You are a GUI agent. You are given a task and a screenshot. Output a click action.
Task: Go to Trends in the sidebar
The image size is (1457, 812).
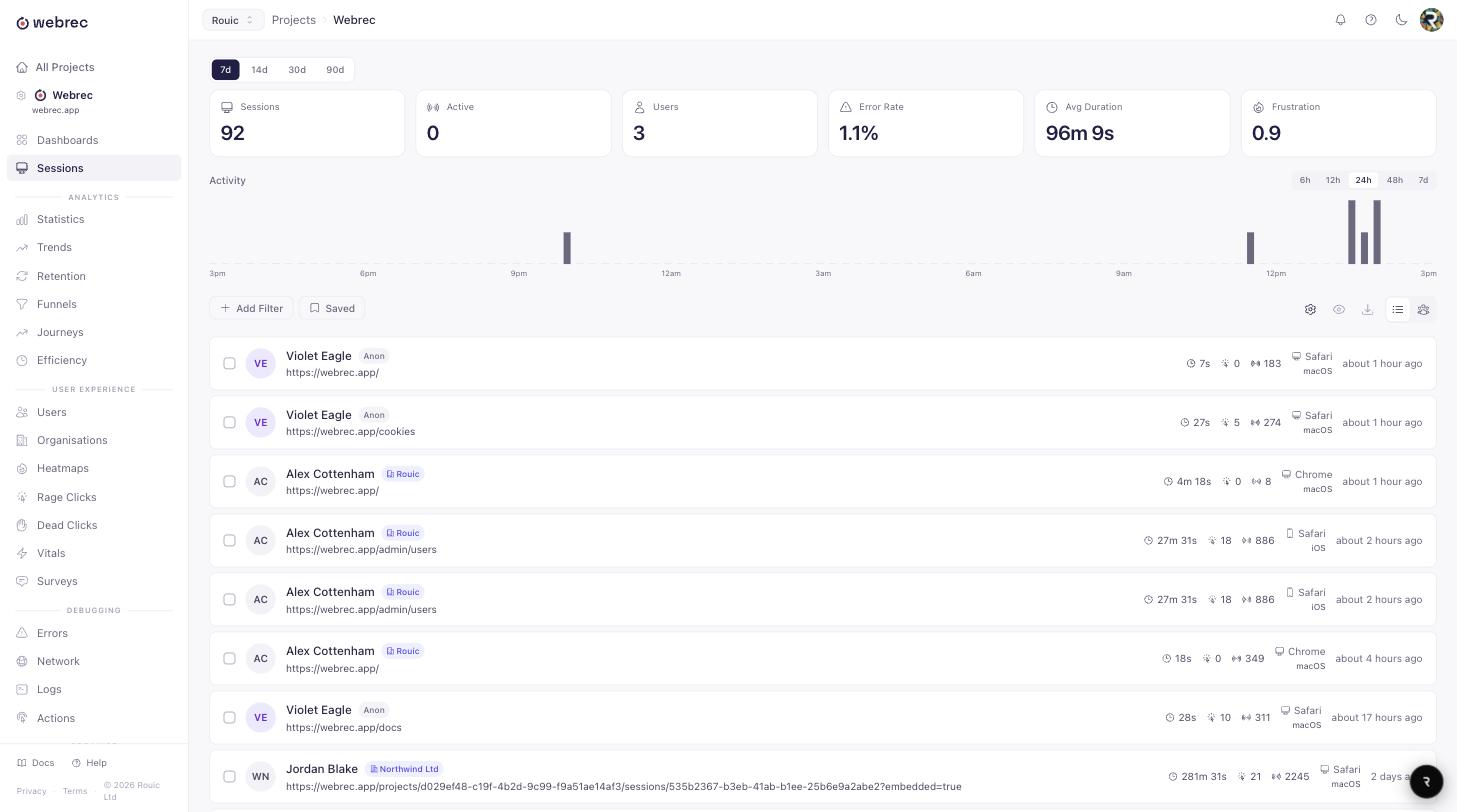94,247
